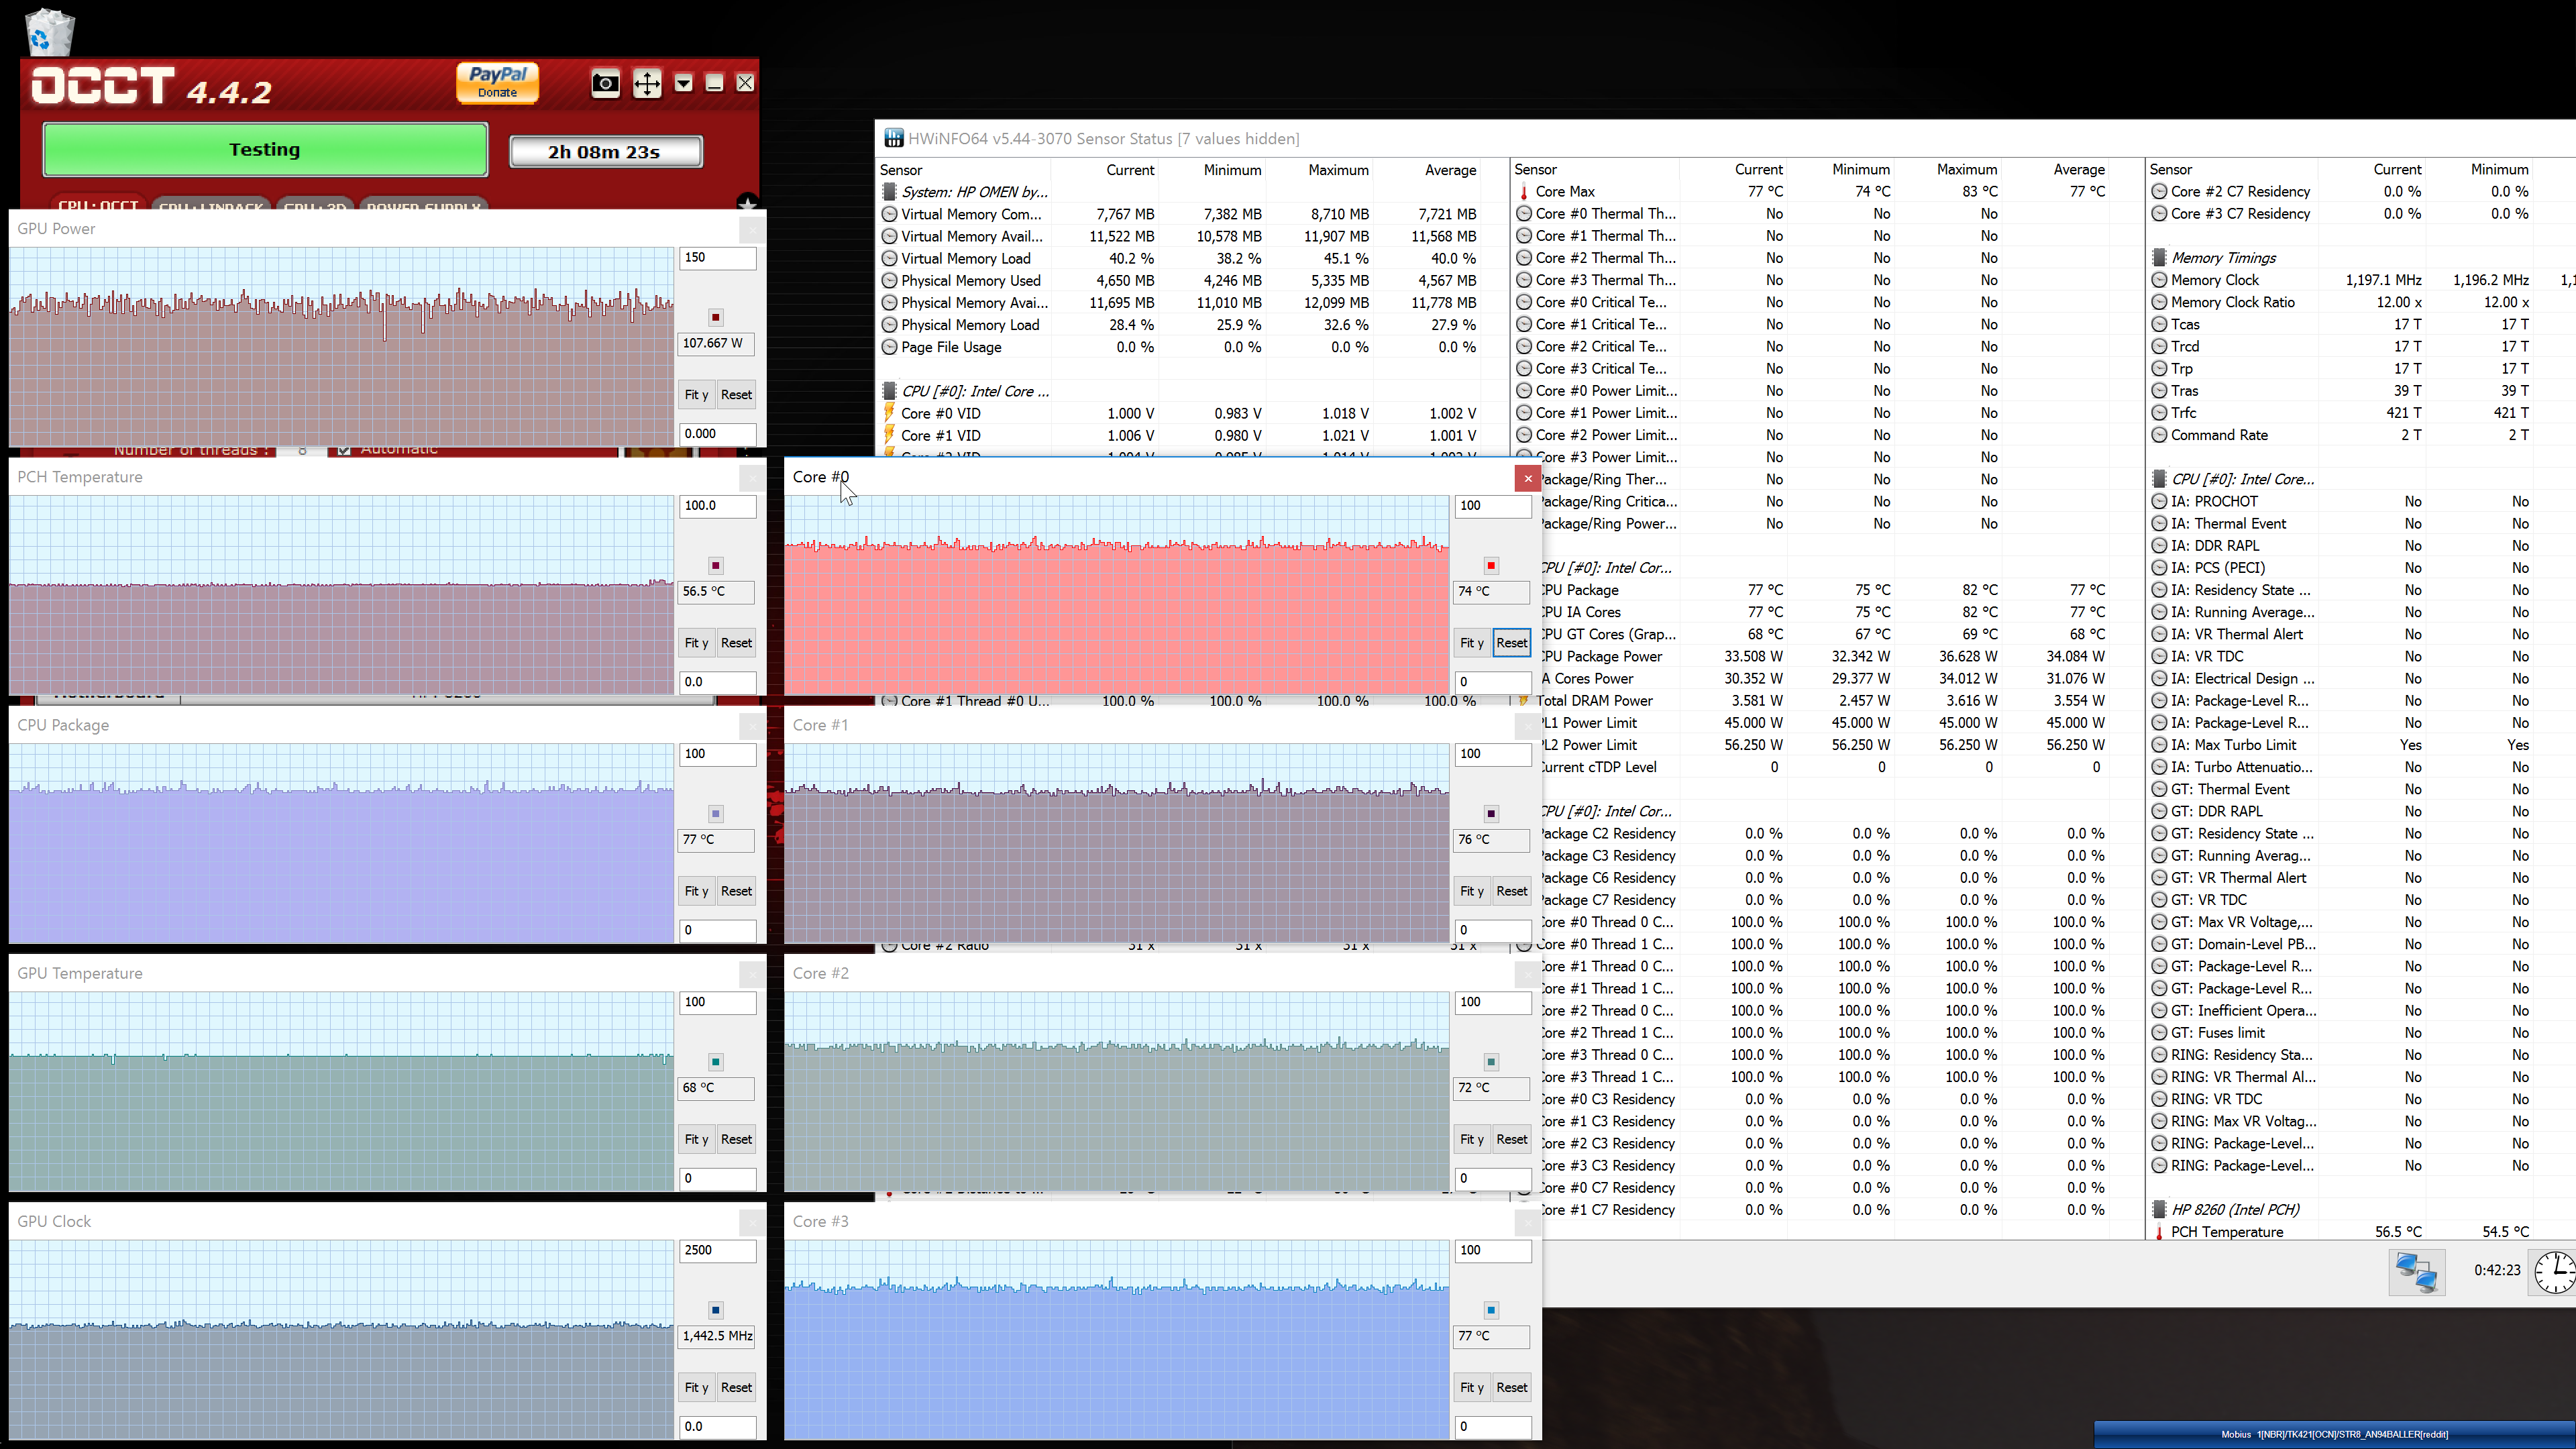Click the Core Max thermometer icon
This screenshot has width=2576, height=1449.
pyautogui.click(x=1523, y=191)
